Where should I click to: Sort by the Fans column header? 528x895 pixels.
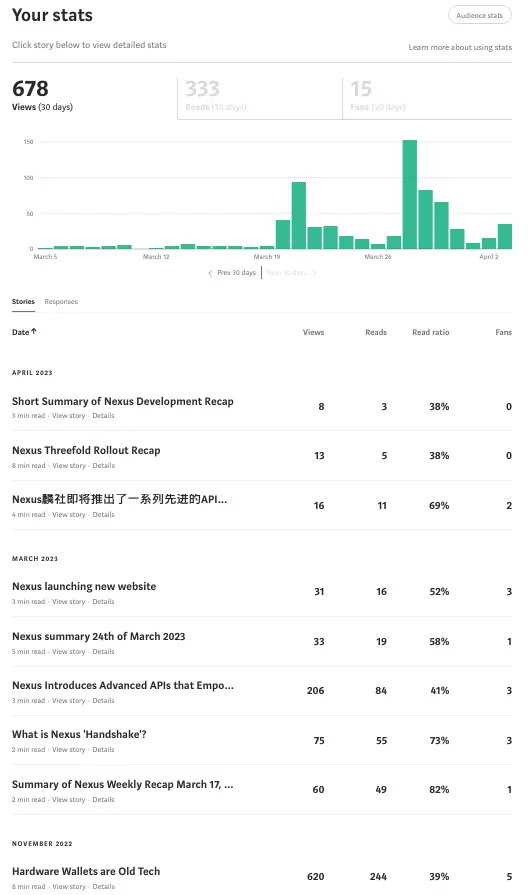point(503,332)
